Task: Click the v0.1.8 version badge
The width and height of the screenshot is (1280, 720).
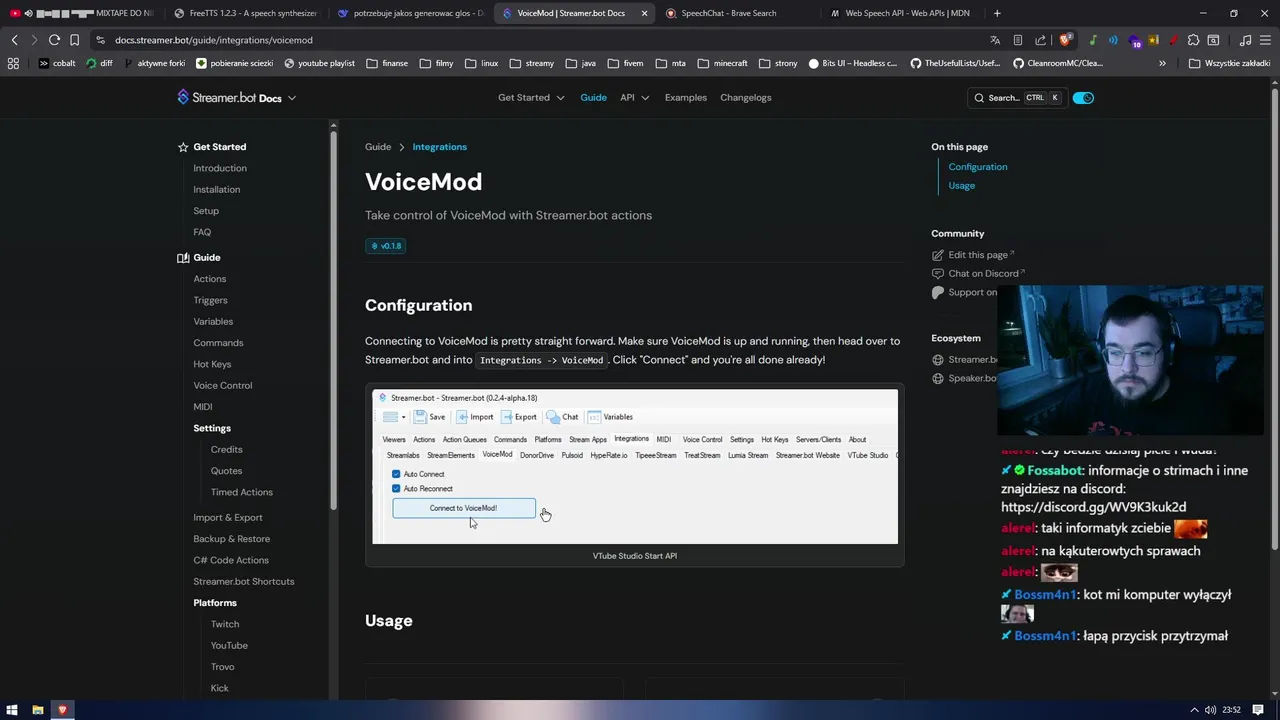Action: pyautogui.click(x=386, y=246)
